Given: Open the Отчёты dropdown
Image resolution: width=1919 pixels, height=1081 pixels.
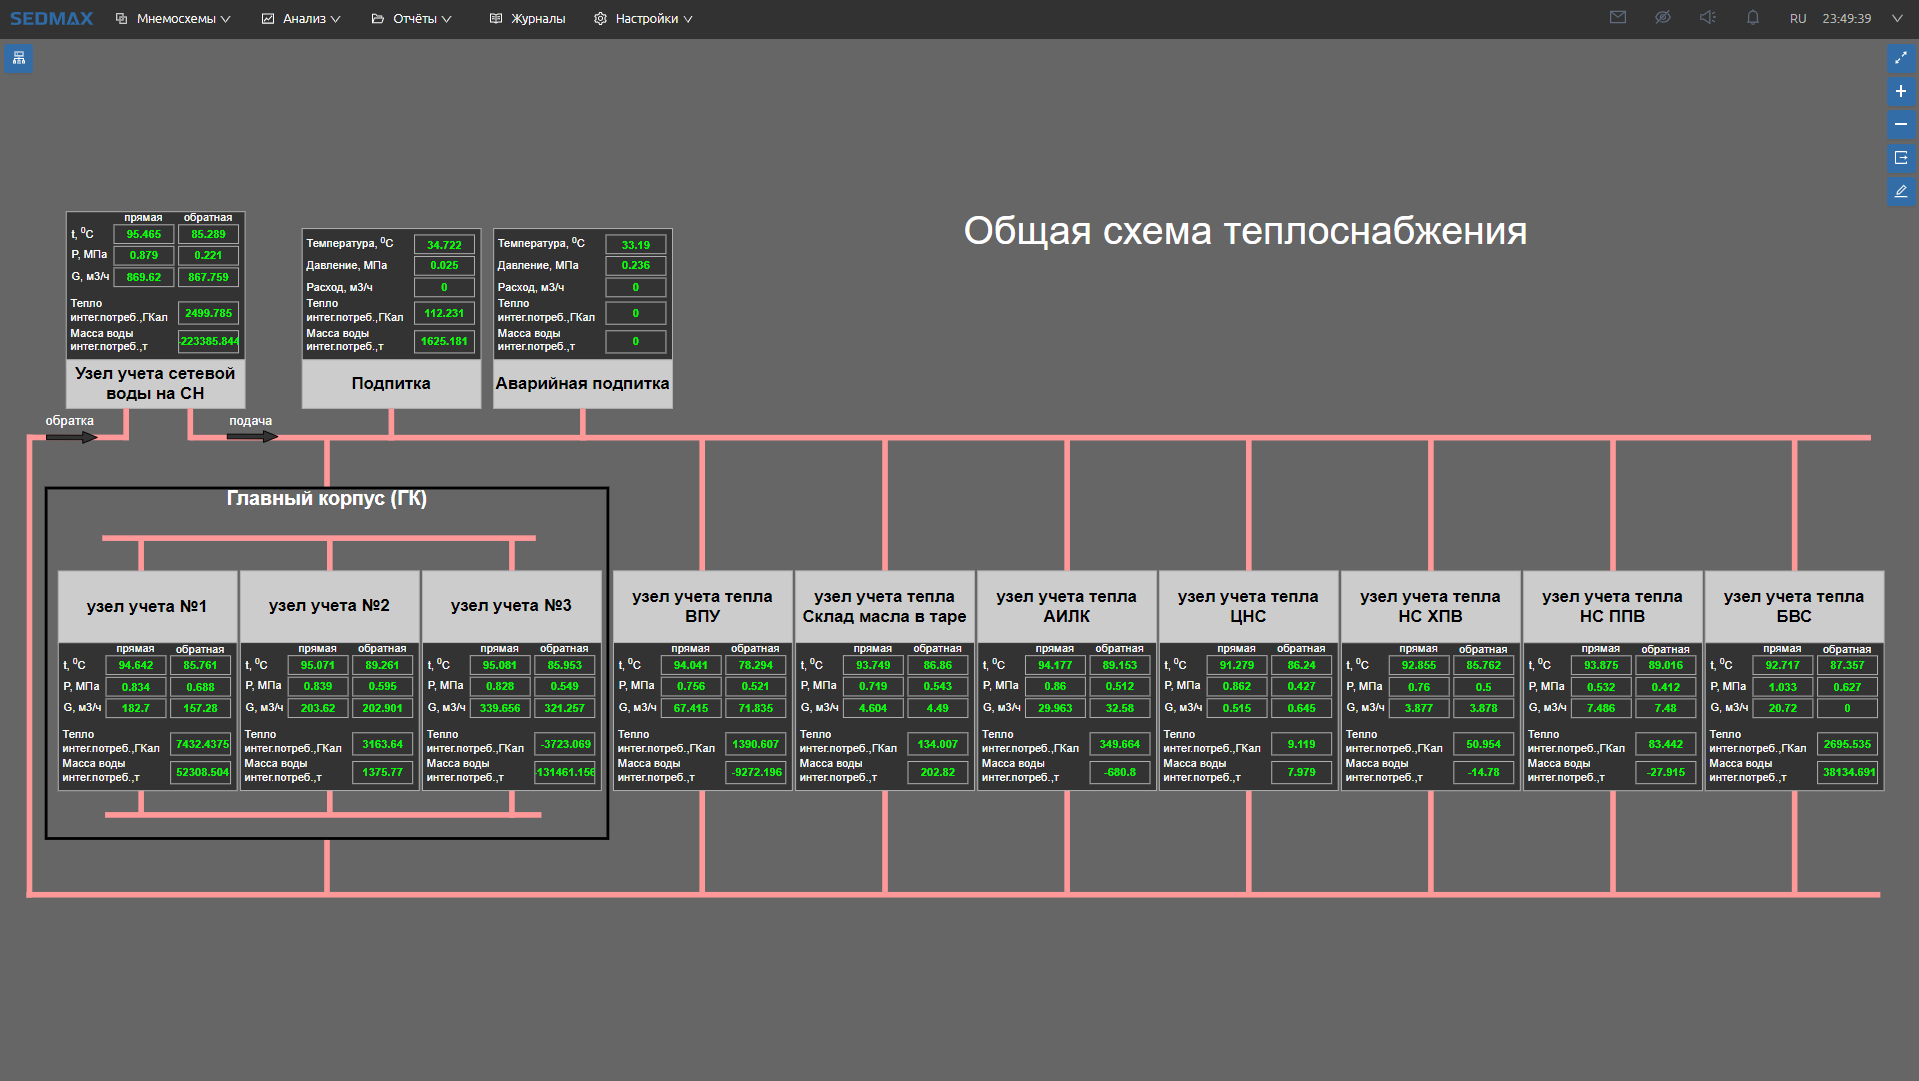Looking at the screenshot, I should click(x=411, y=18).
